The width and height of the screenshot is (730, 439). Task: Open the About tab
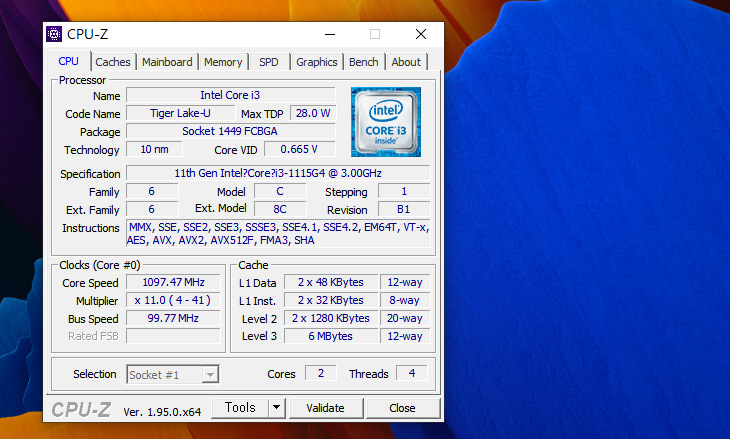point(406,62)
